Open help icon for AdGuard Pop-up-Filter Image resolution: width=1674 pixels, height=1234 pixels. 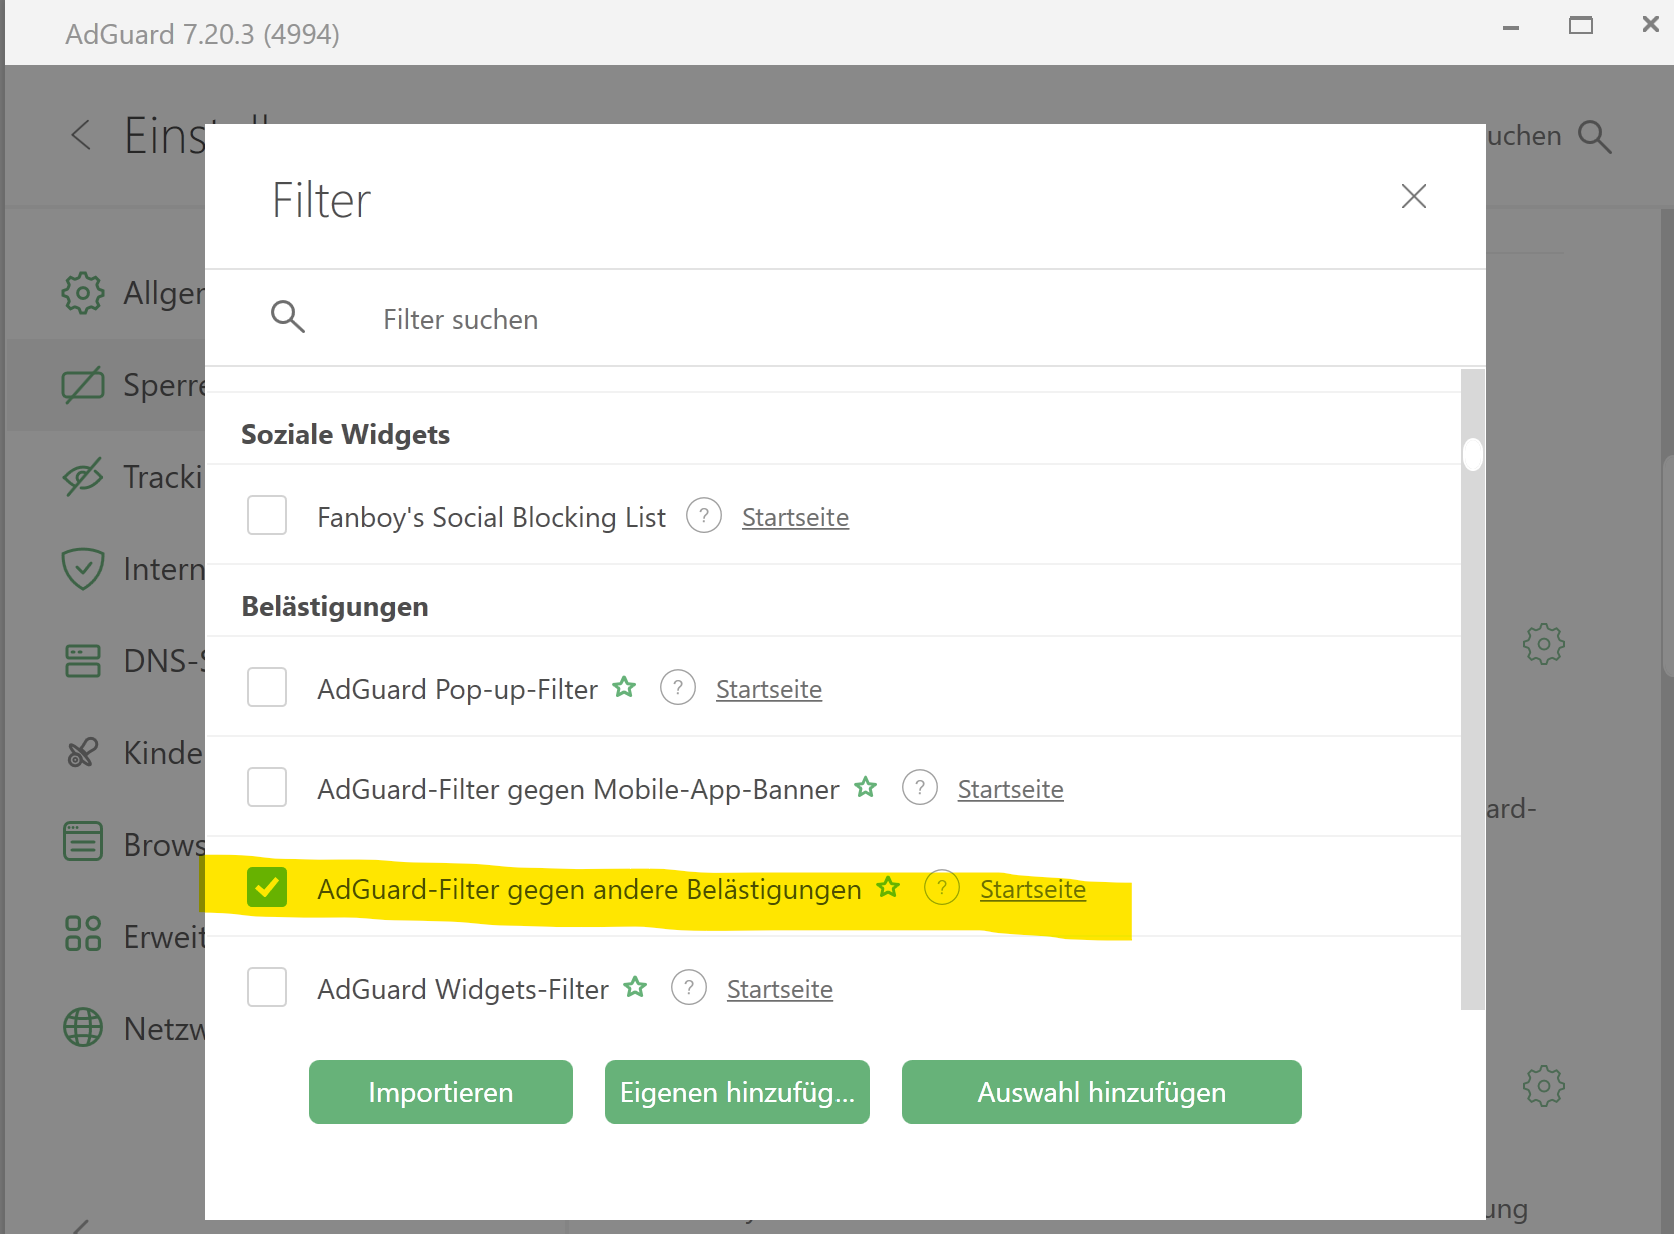click(678, 688)
